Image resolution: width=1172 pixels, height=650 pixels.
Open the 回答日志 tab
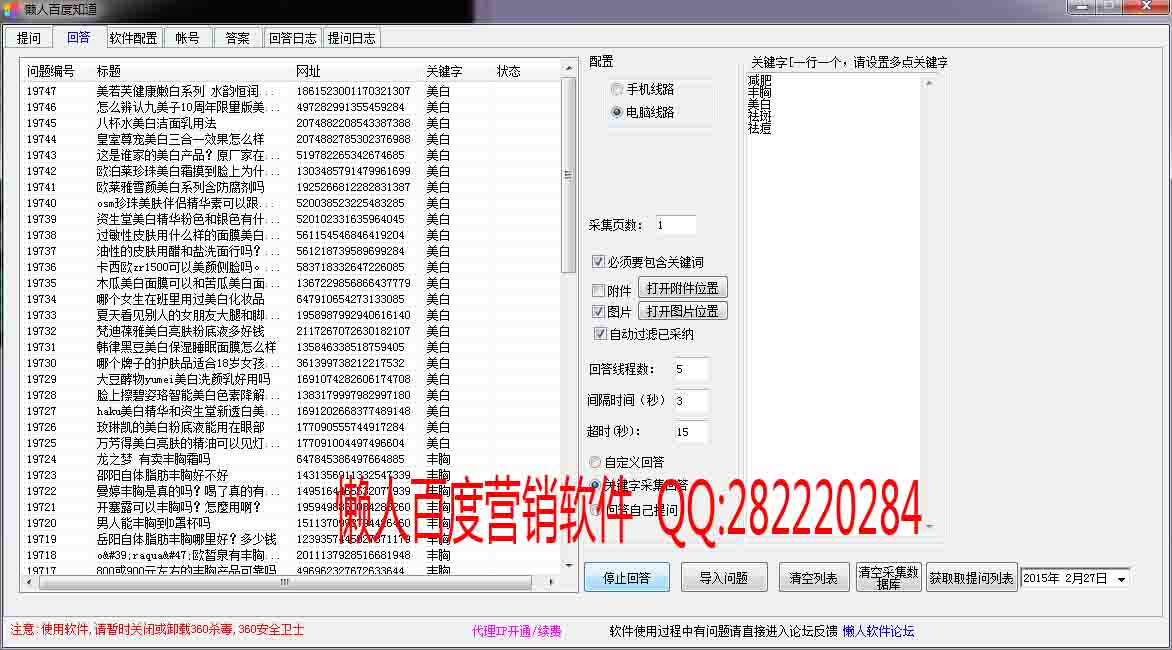click(x=291, y=36)
